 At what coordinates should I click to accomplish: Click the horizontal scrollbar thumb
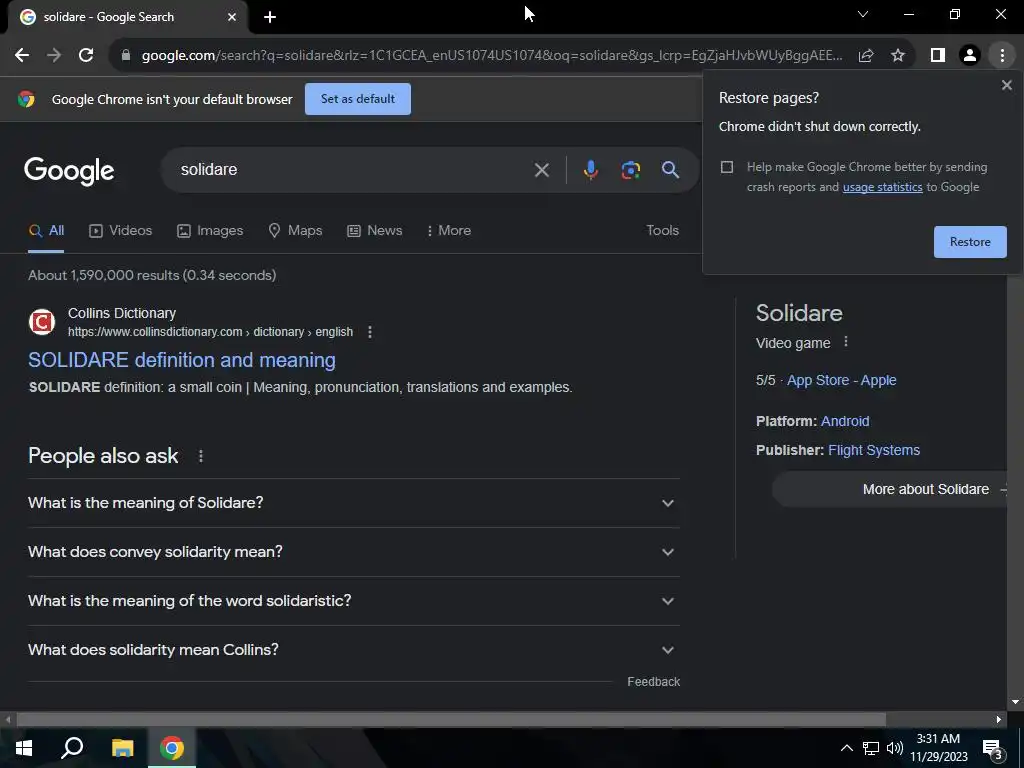click(451, 720)
